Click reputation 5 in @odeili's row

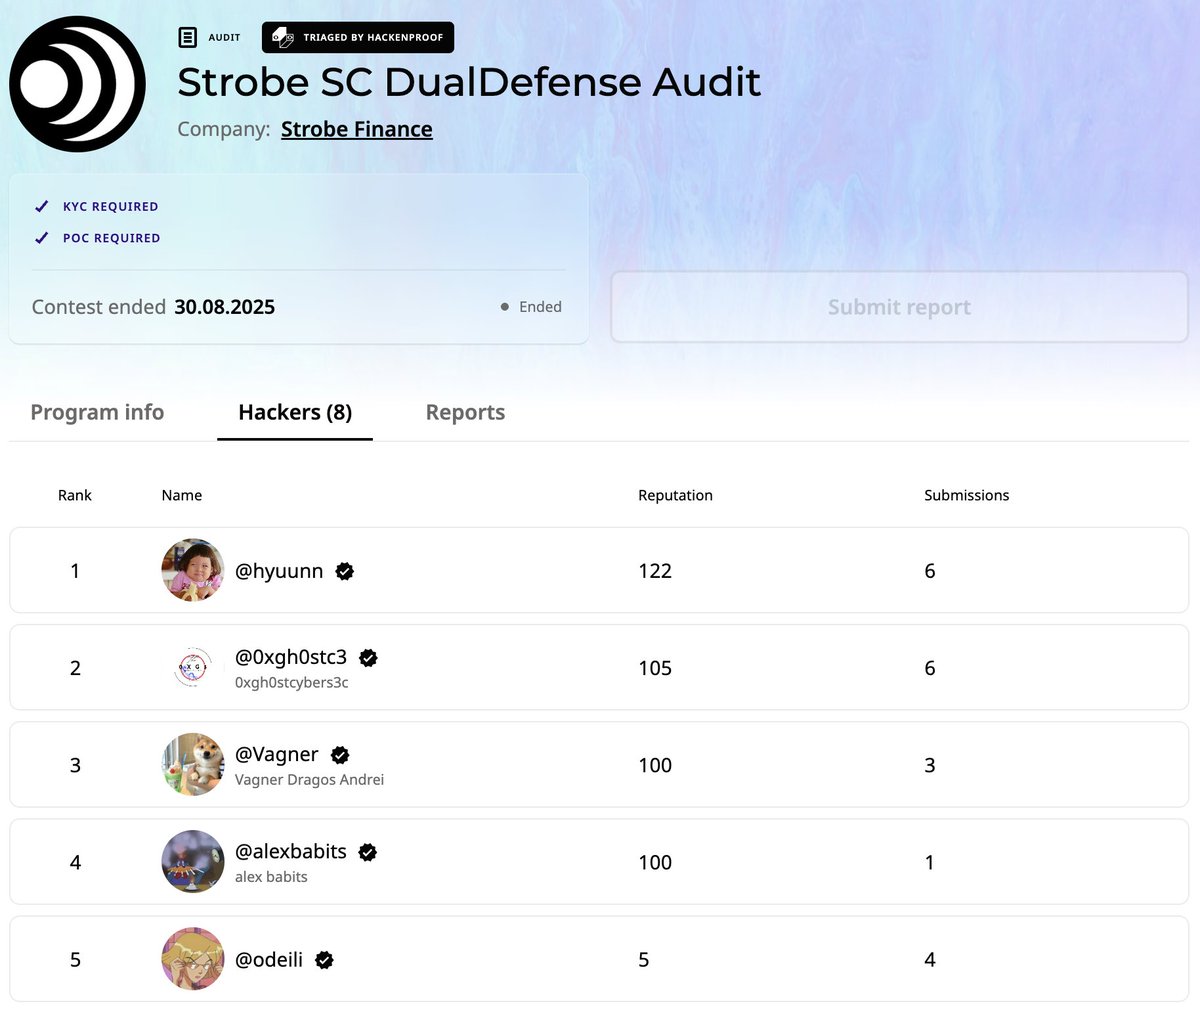pyautogui.click(x=644, y=960)
